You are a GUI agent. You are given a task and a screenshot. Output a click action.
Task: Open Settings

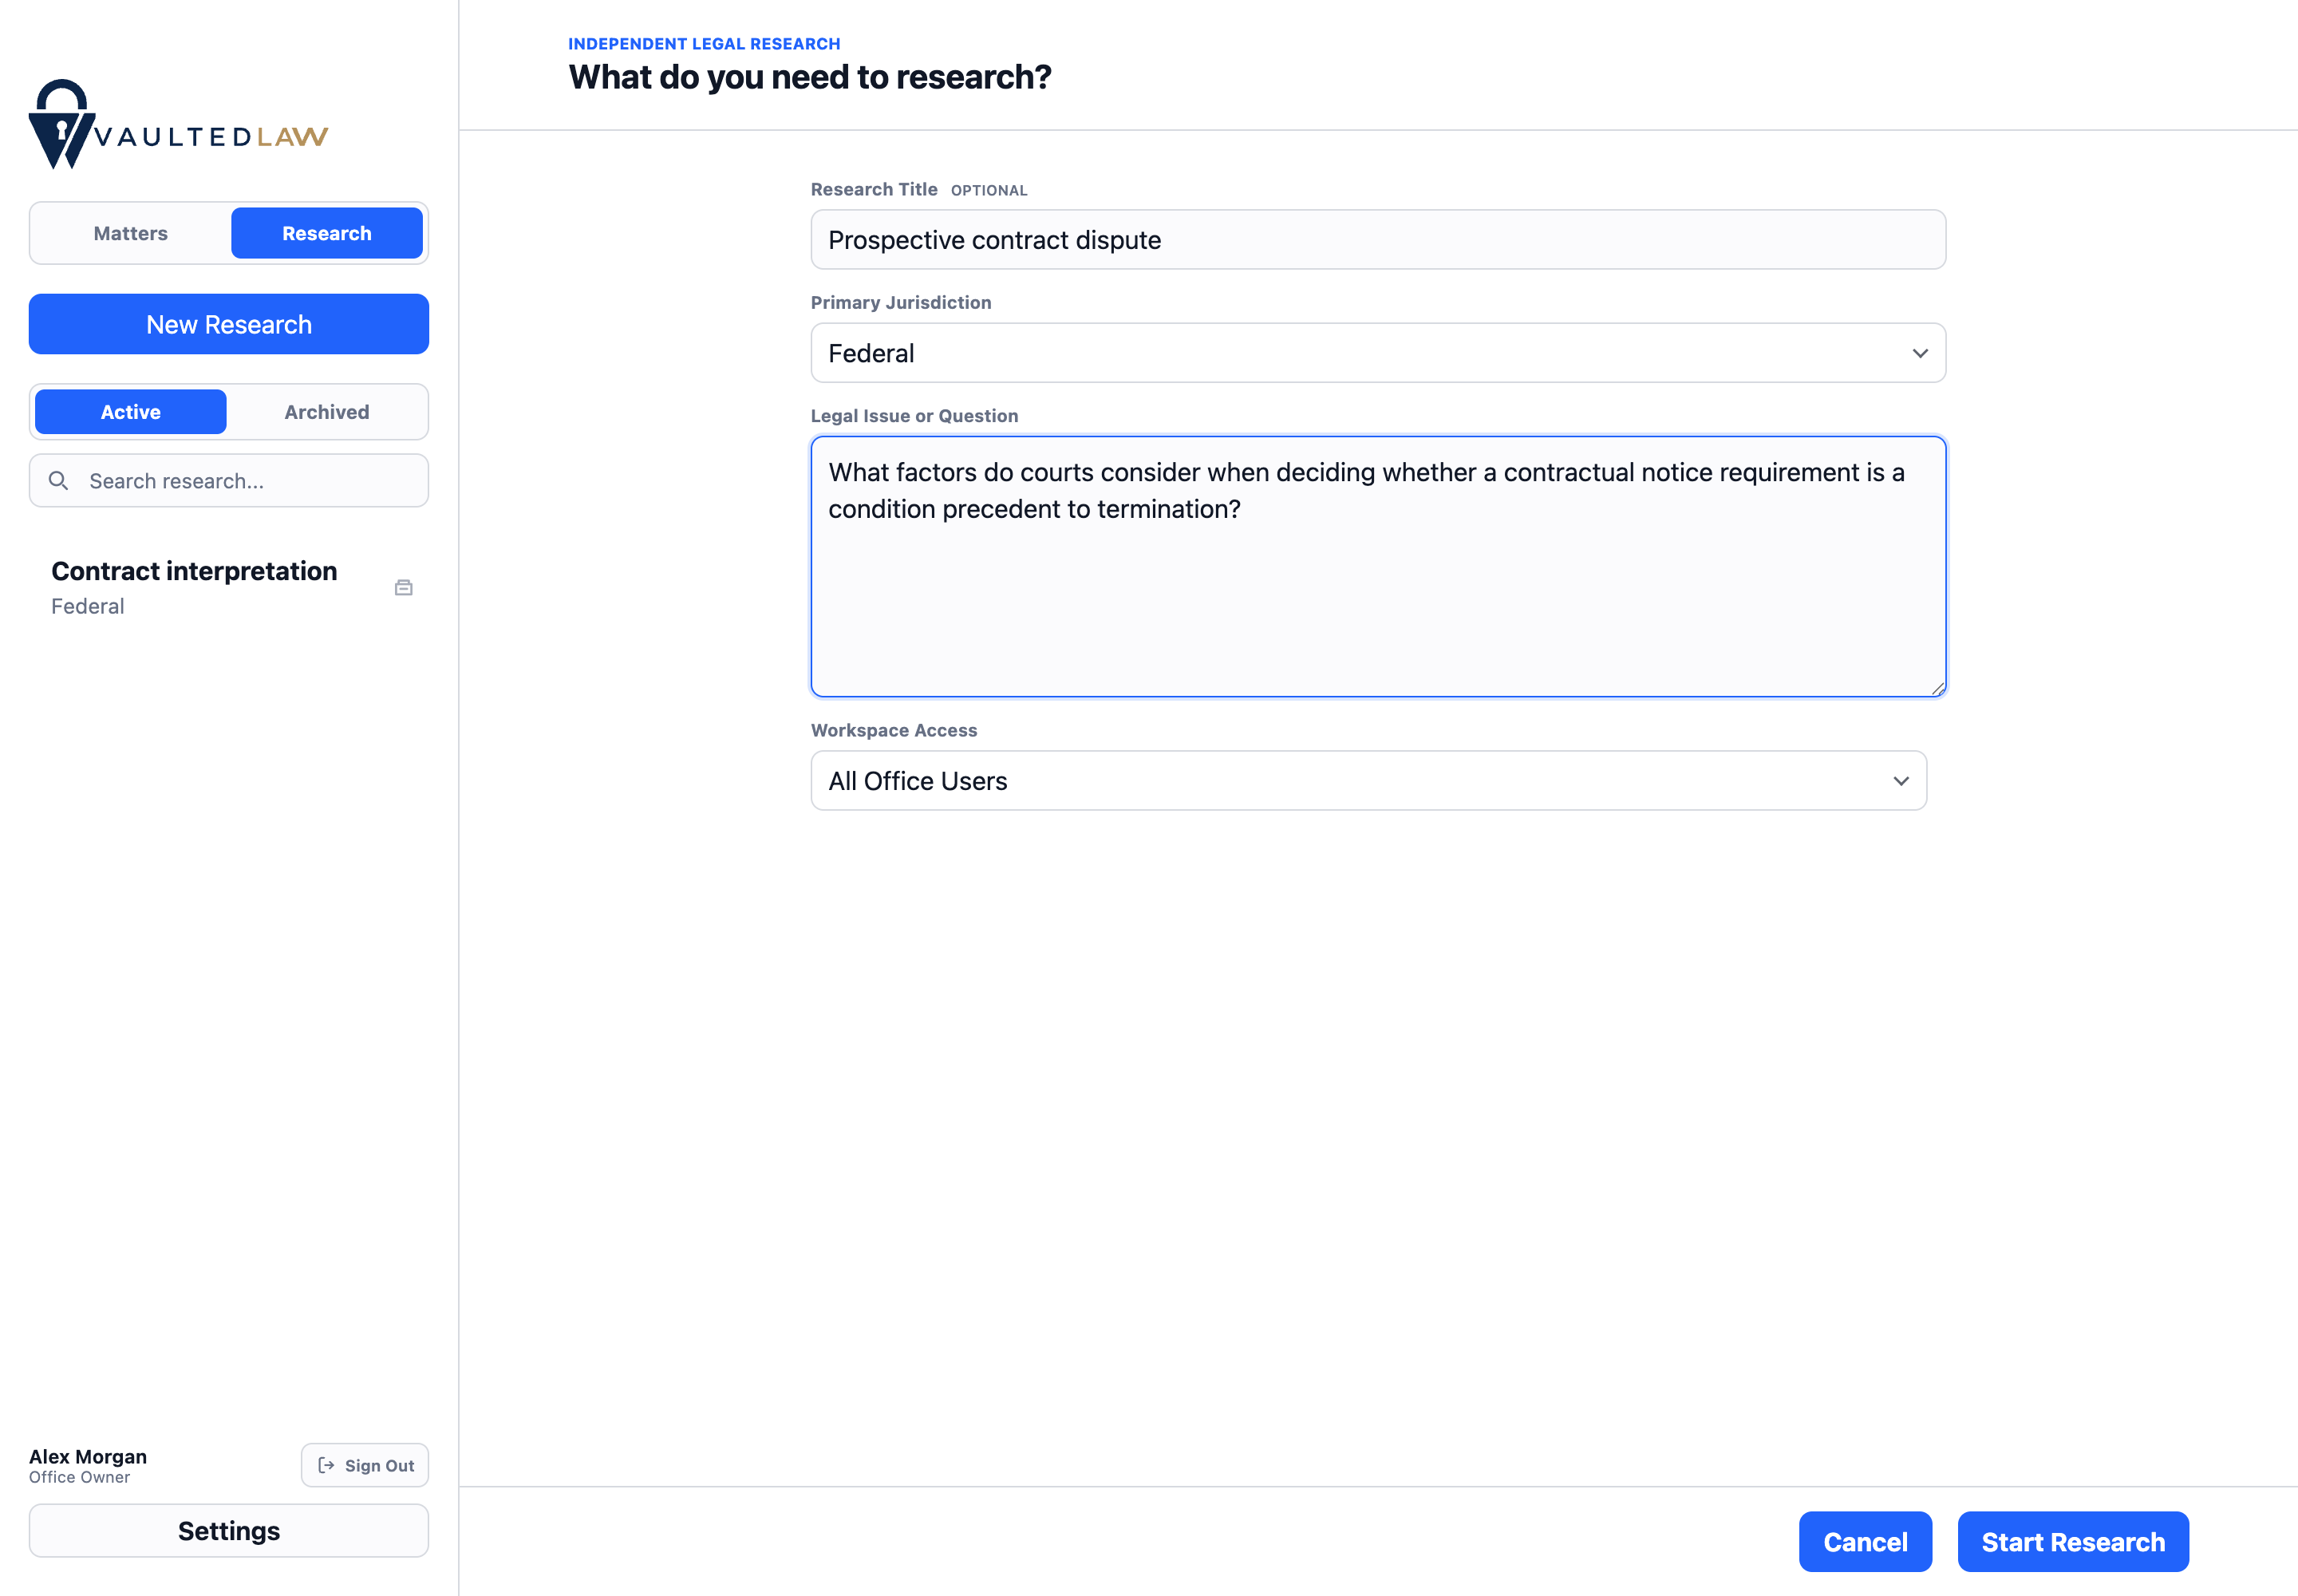[229, 1531]
